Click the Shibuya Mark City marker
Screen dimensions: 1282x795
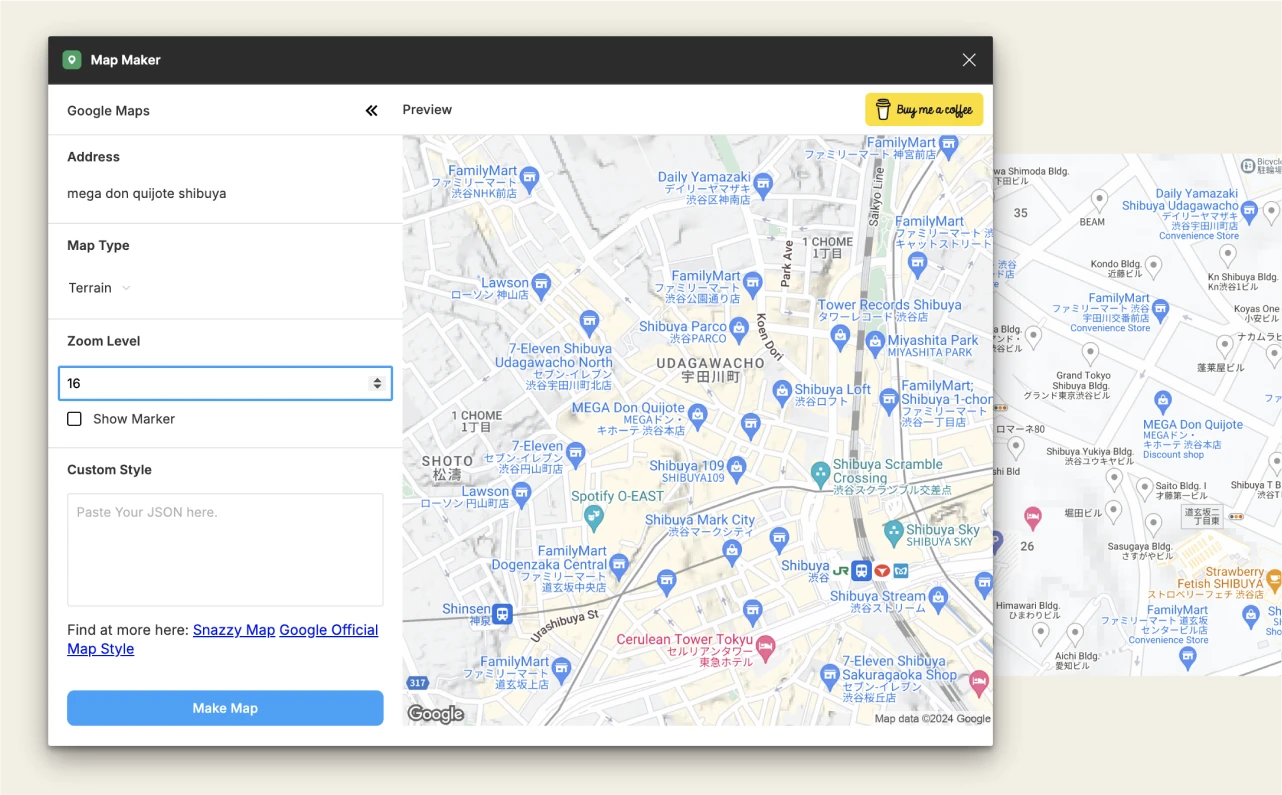(x=733, y=551)
